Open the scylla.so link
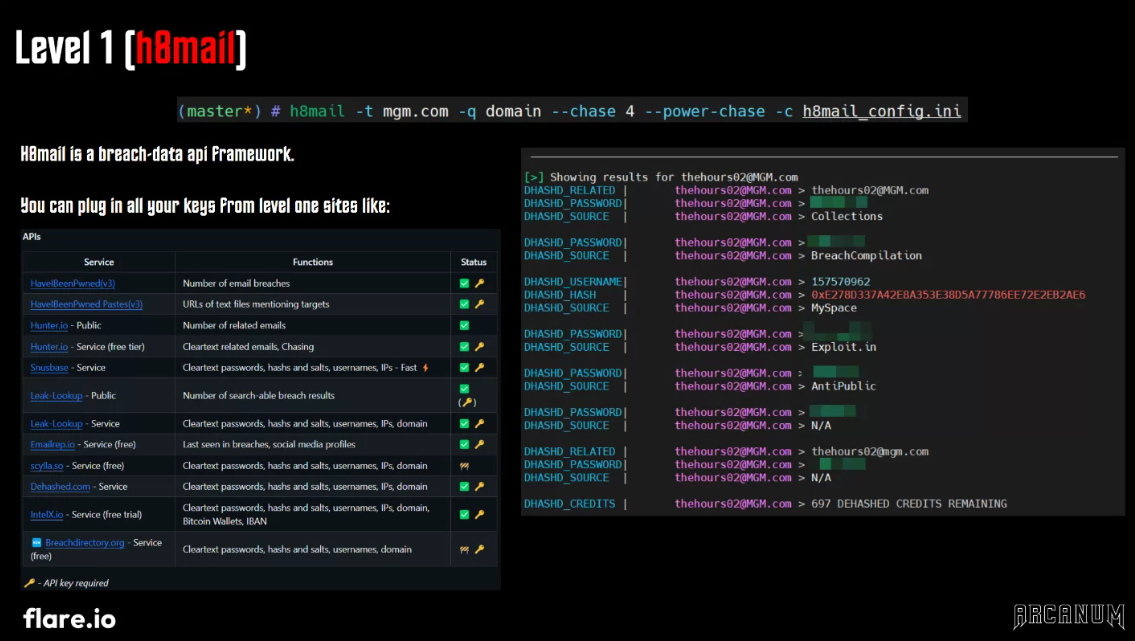Viewport: 1135px width, 641px height. click(46, 466)
